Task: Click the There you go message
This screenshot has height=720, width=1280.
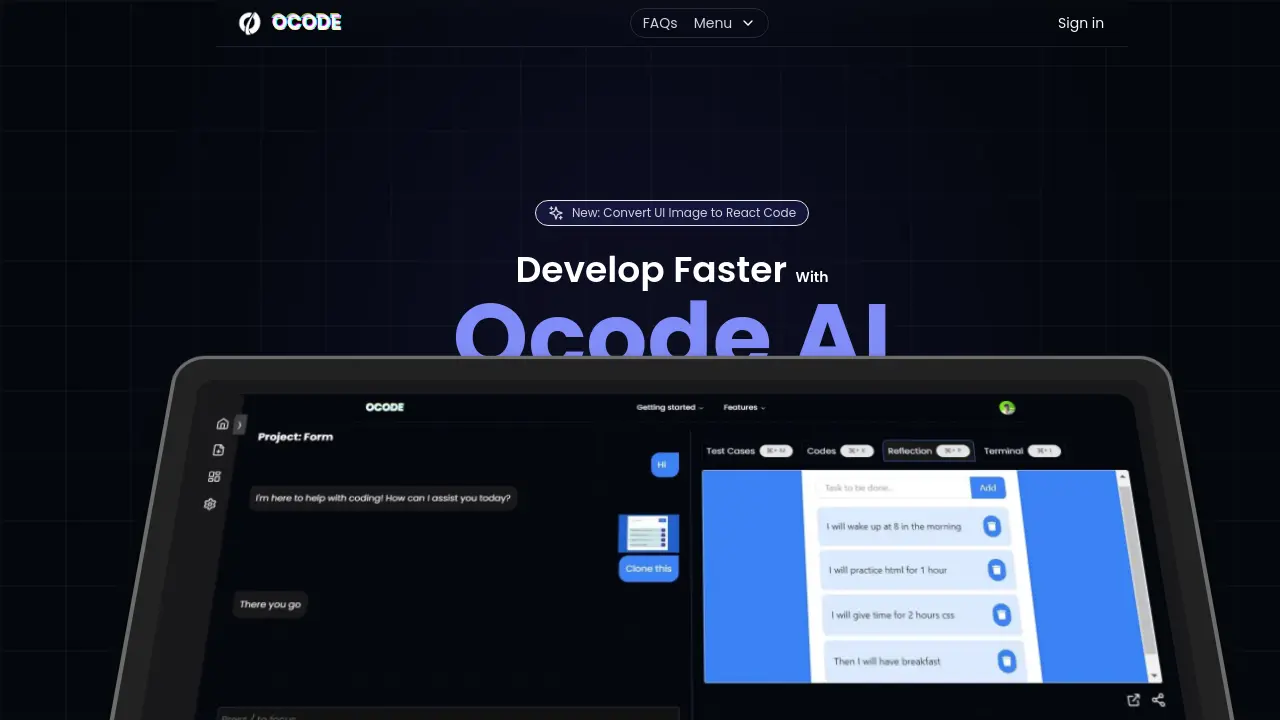Action: [270, 604]
